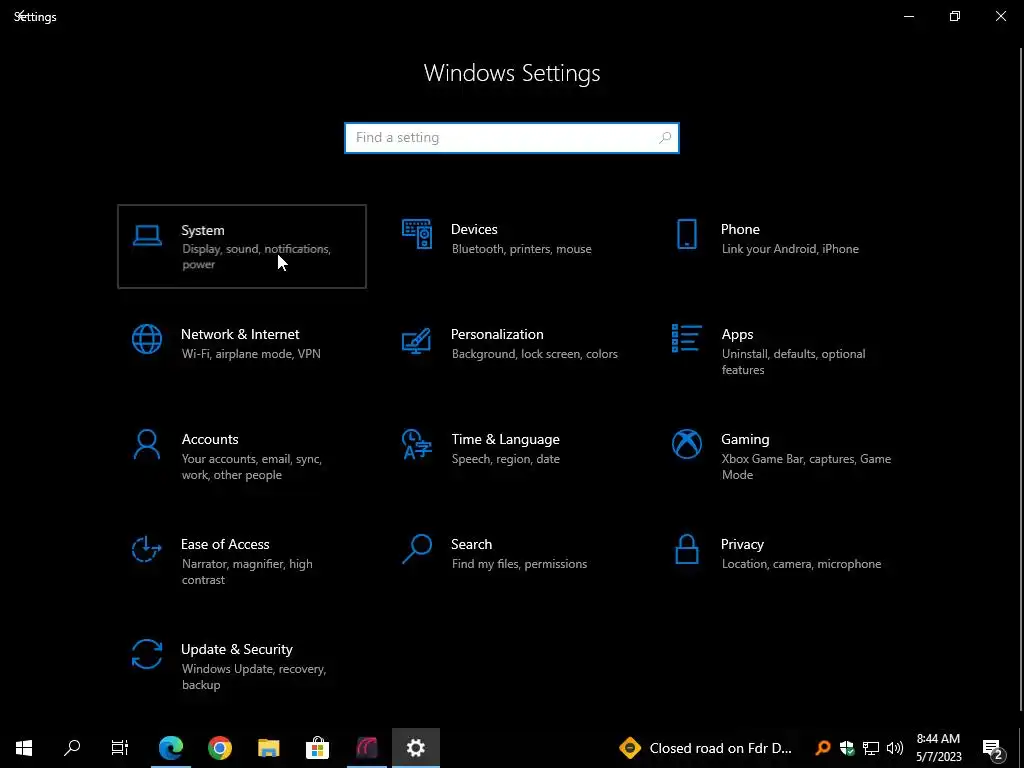This screenshot has height=768, width=1024.
Task: Open the Time & Language icon
Action: pos(417,444)
